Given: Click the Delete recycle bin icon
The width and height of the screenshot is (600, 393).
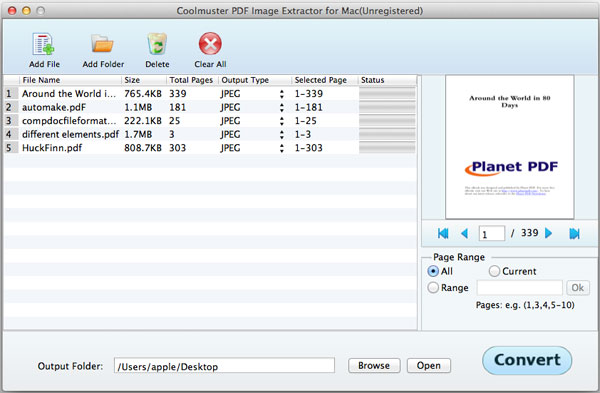Looking at the screenshot, I should 157,44.
